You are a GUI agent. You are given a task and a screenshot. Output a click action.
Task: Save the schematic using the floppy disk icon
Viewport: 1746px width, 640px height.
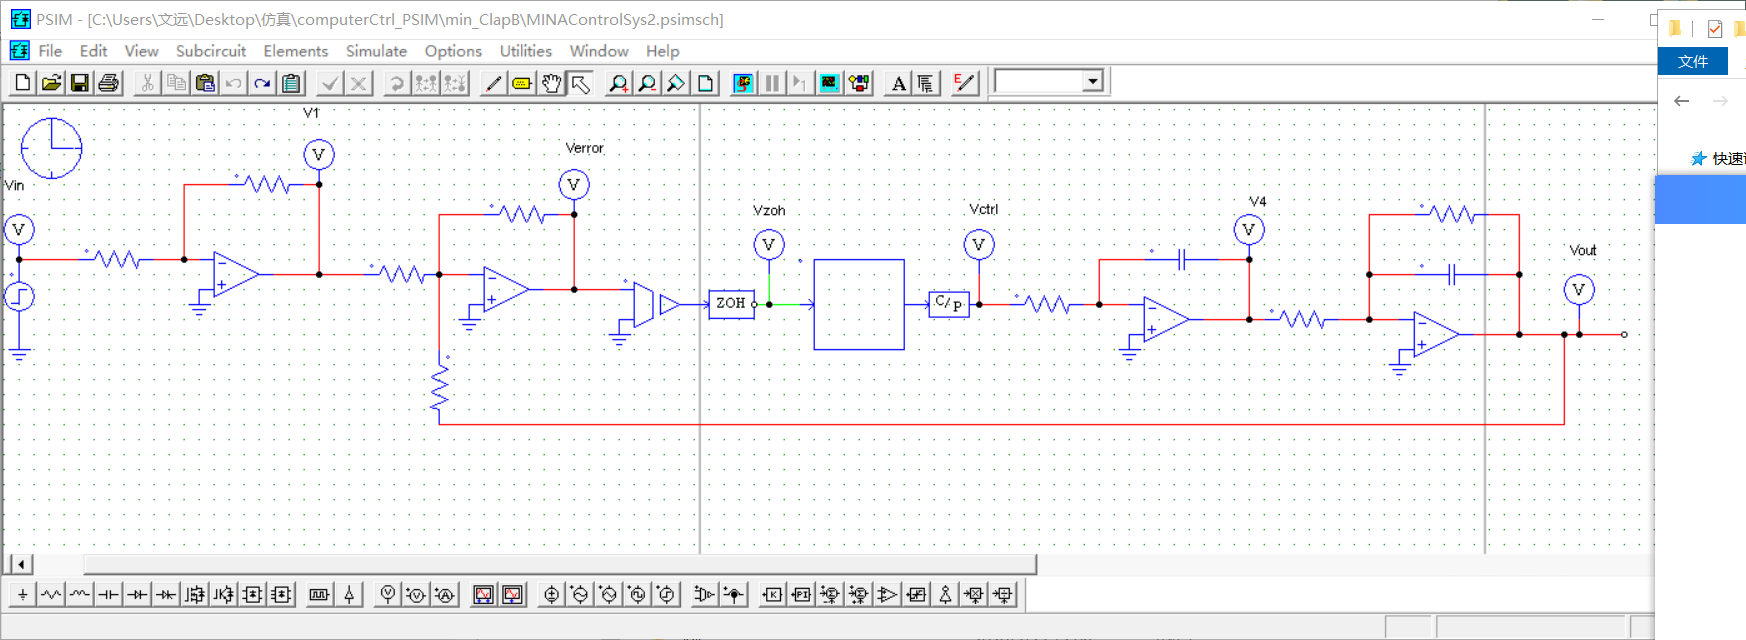coord(80,83)
